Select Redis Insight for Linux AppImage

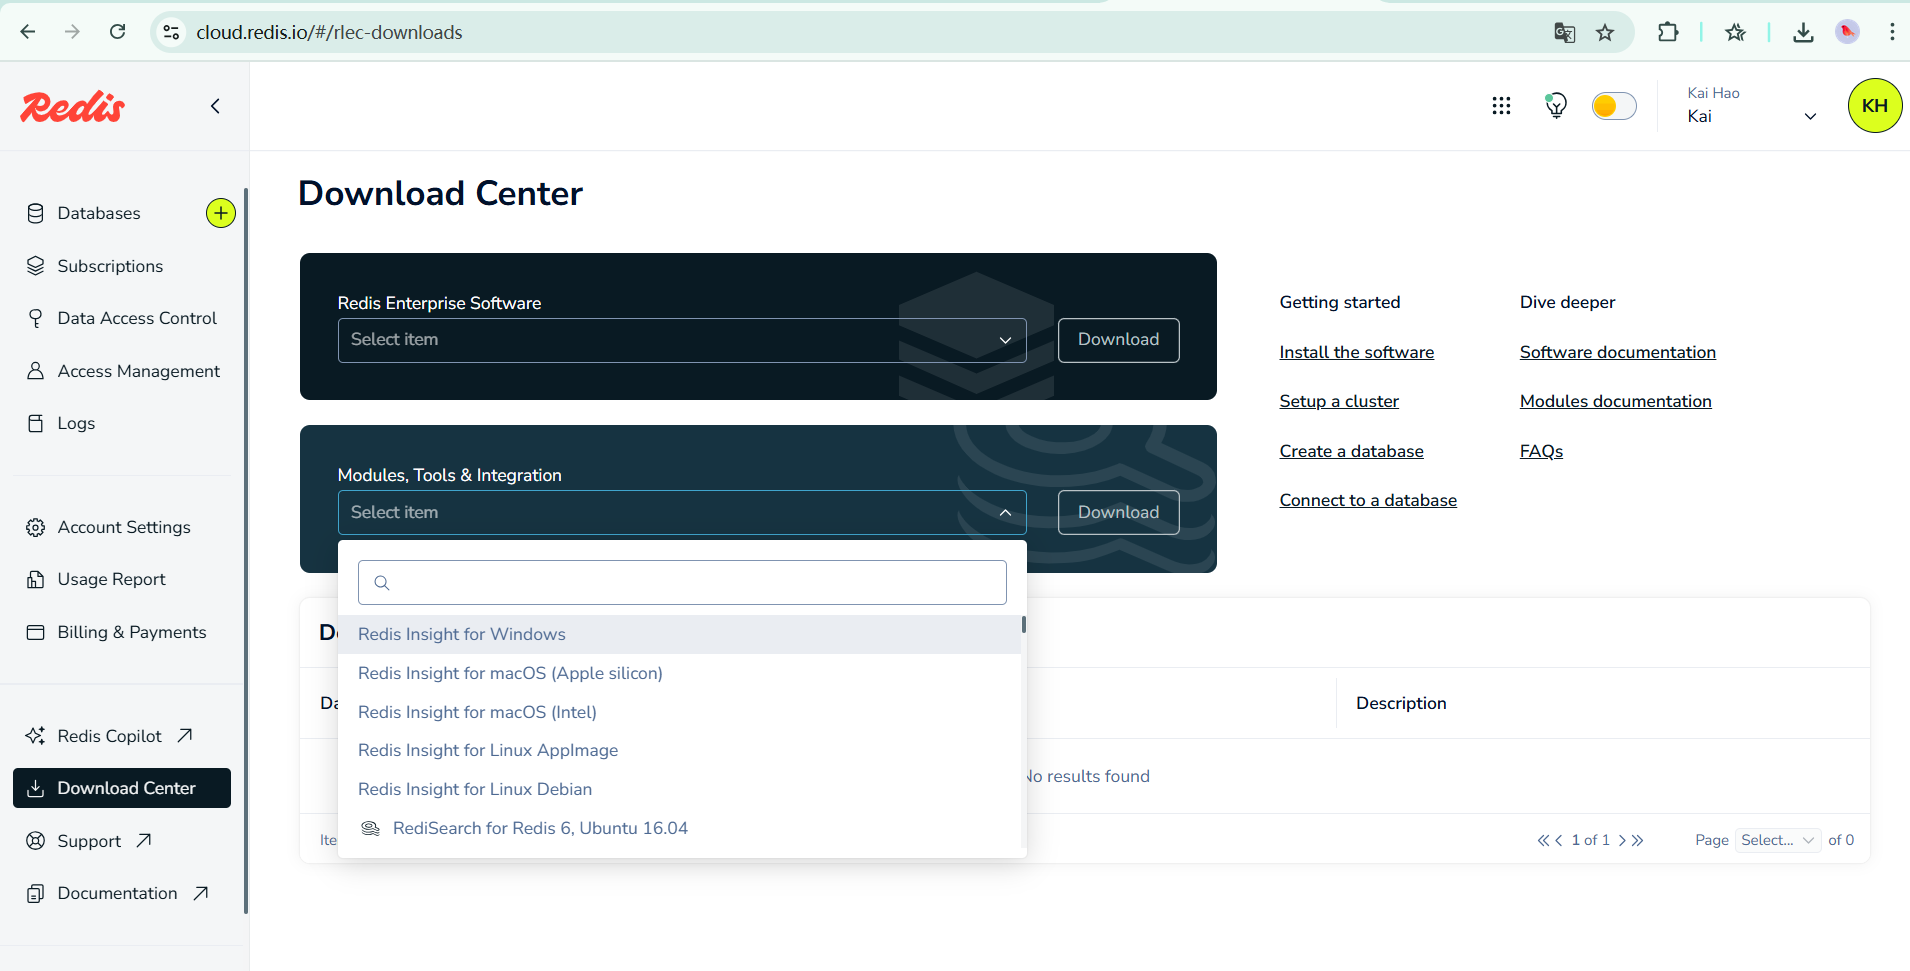pos(679,750)
